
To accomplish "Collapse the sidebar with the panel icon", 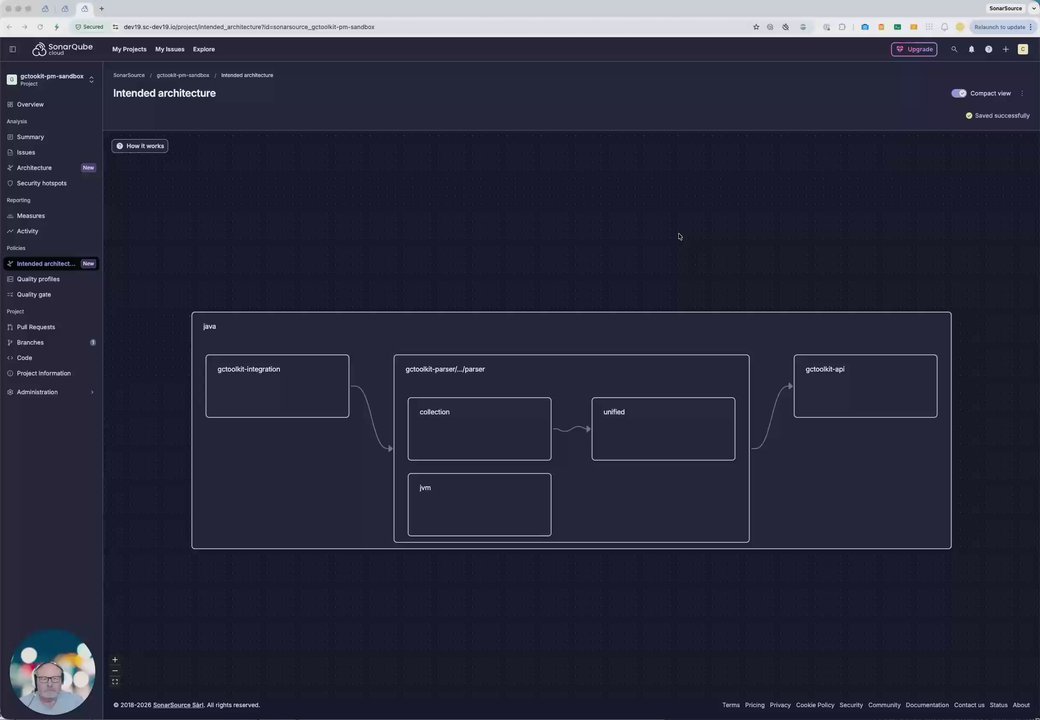I will coord(12,49).
